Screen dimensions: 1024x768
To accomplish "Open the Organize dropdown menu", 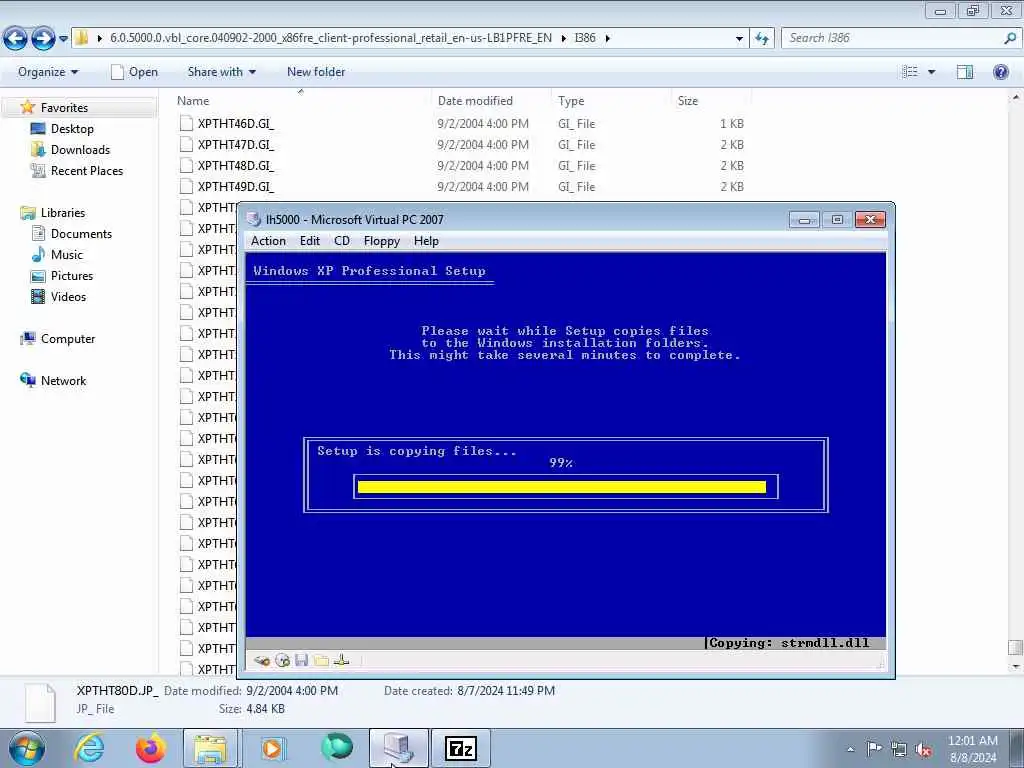I will (48, 72).
